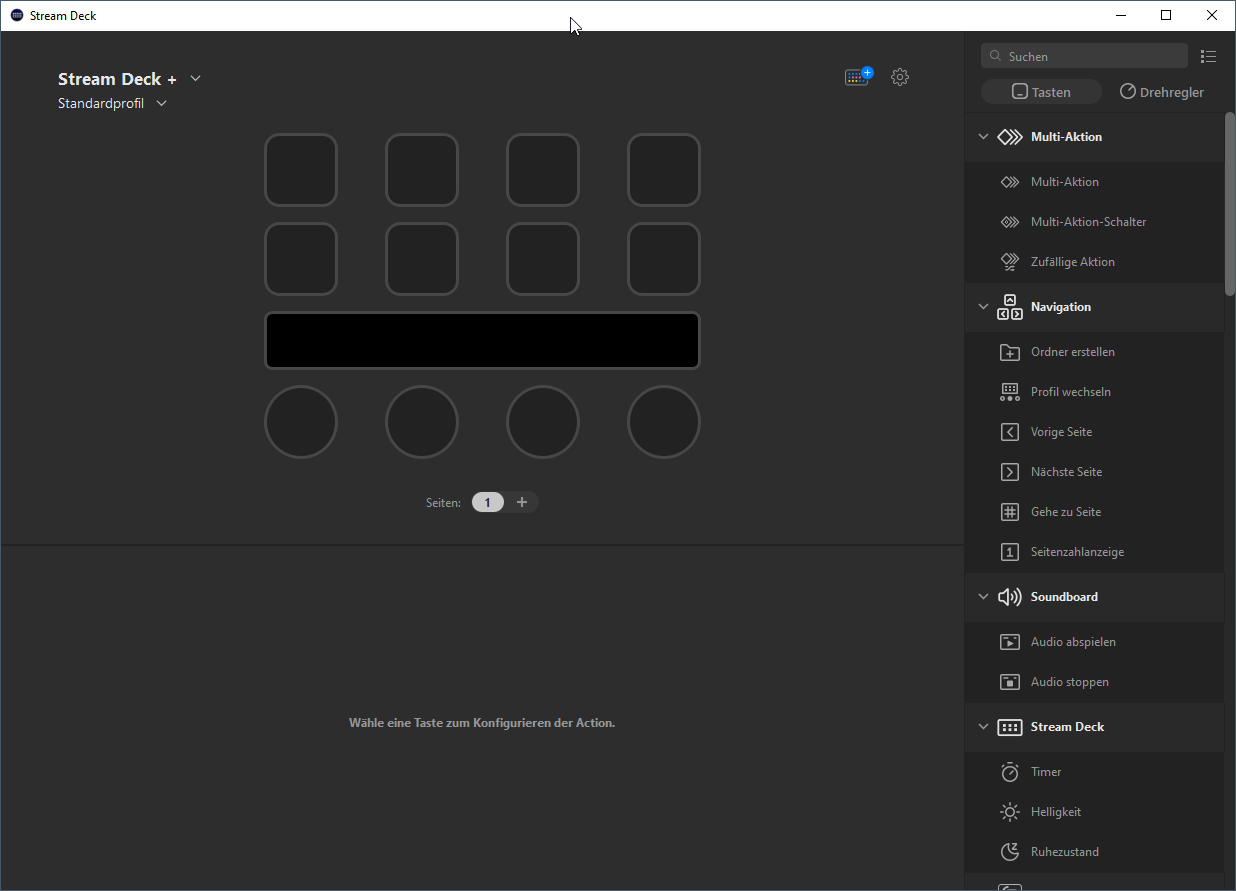The image size is (1236, 891).
Task: Click the Suchen search field
Action: [x=1085, y=56]
